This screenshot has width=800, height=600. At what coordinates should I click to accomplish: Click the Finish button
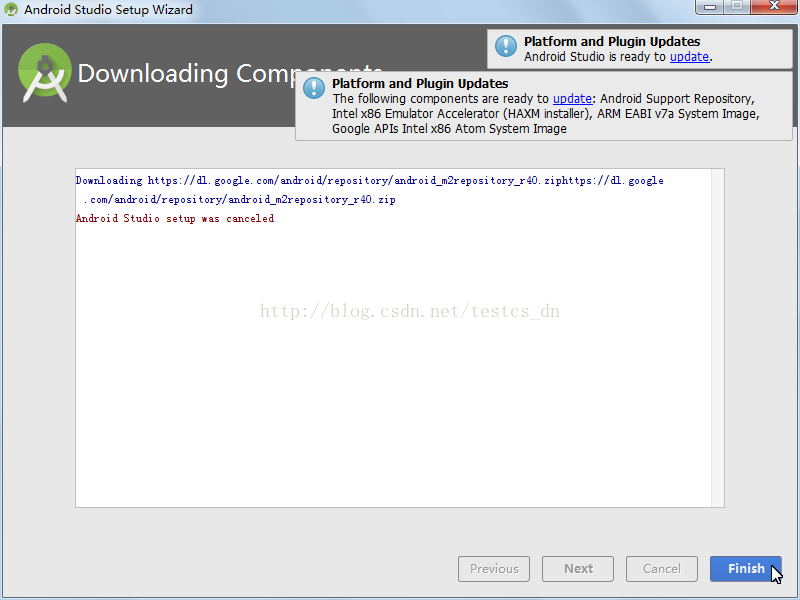[x=745, y=568]
